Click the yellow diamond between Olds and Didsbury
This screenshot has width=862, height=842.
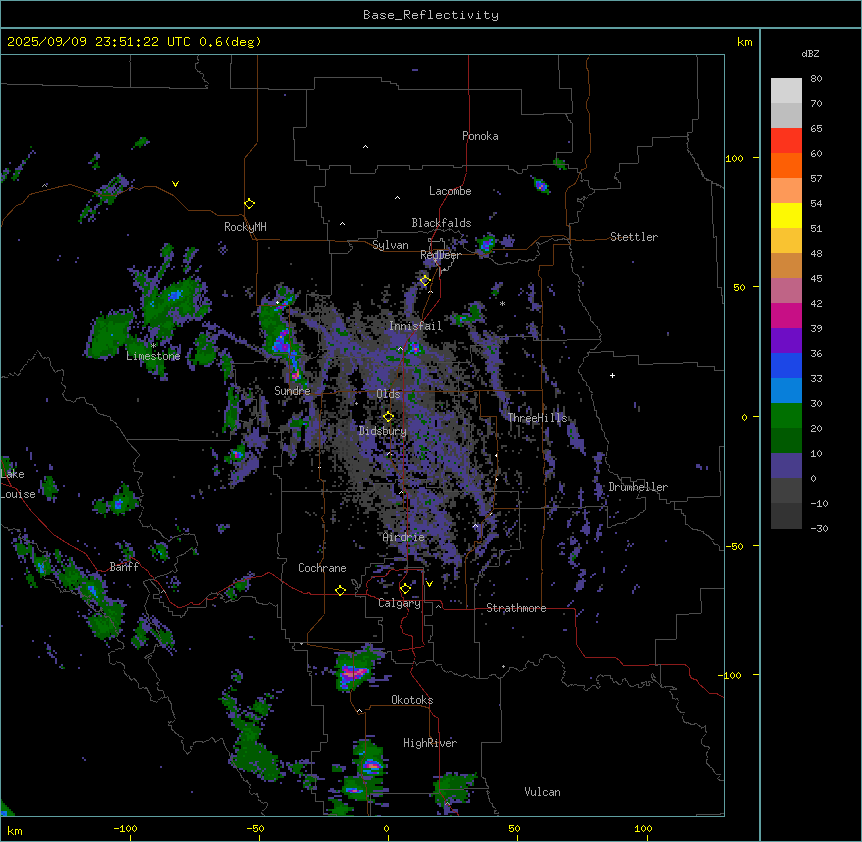point(388,416)
